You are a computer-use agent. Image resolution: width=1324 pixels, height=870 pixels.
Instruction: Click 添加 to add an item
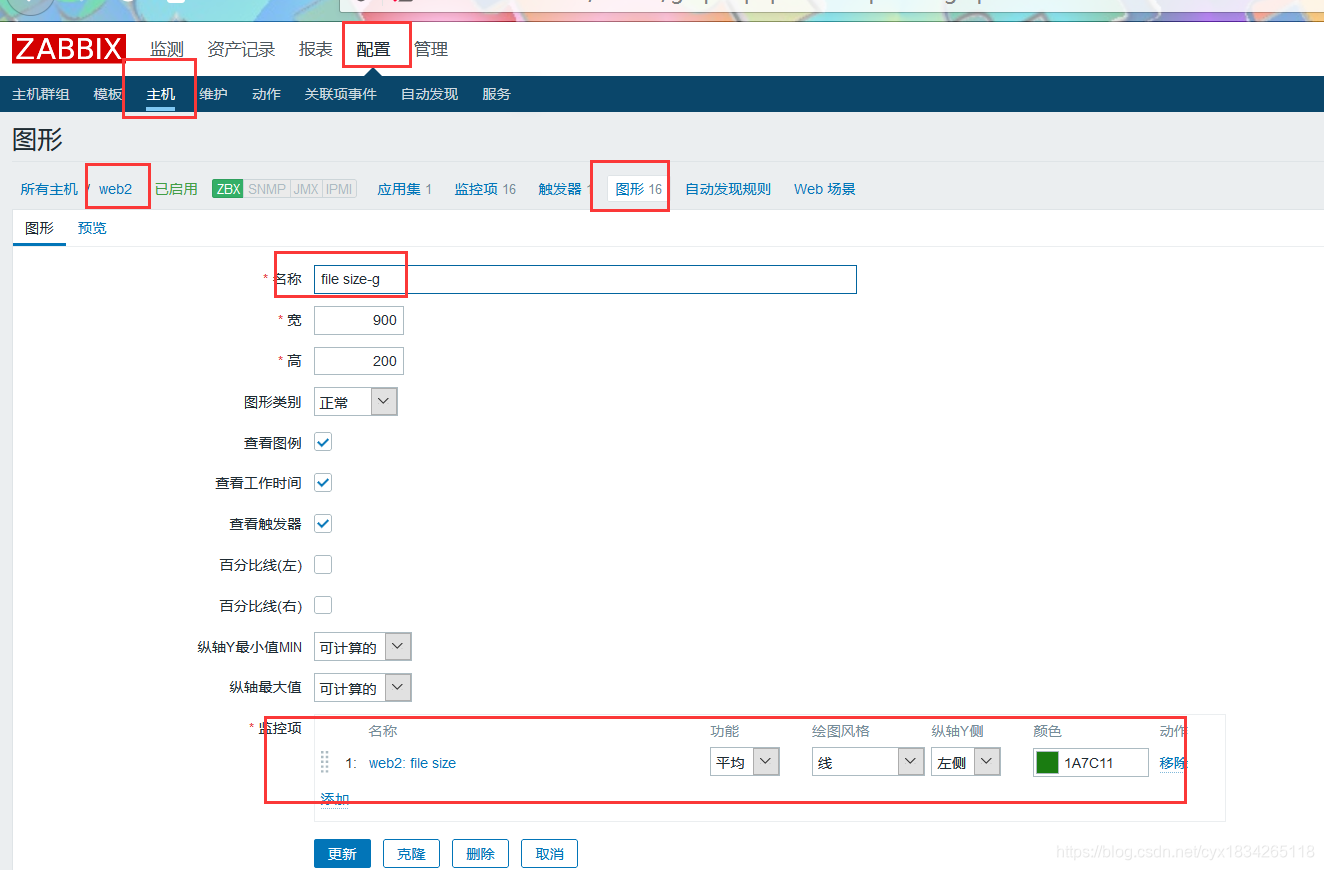pos(335,799)
